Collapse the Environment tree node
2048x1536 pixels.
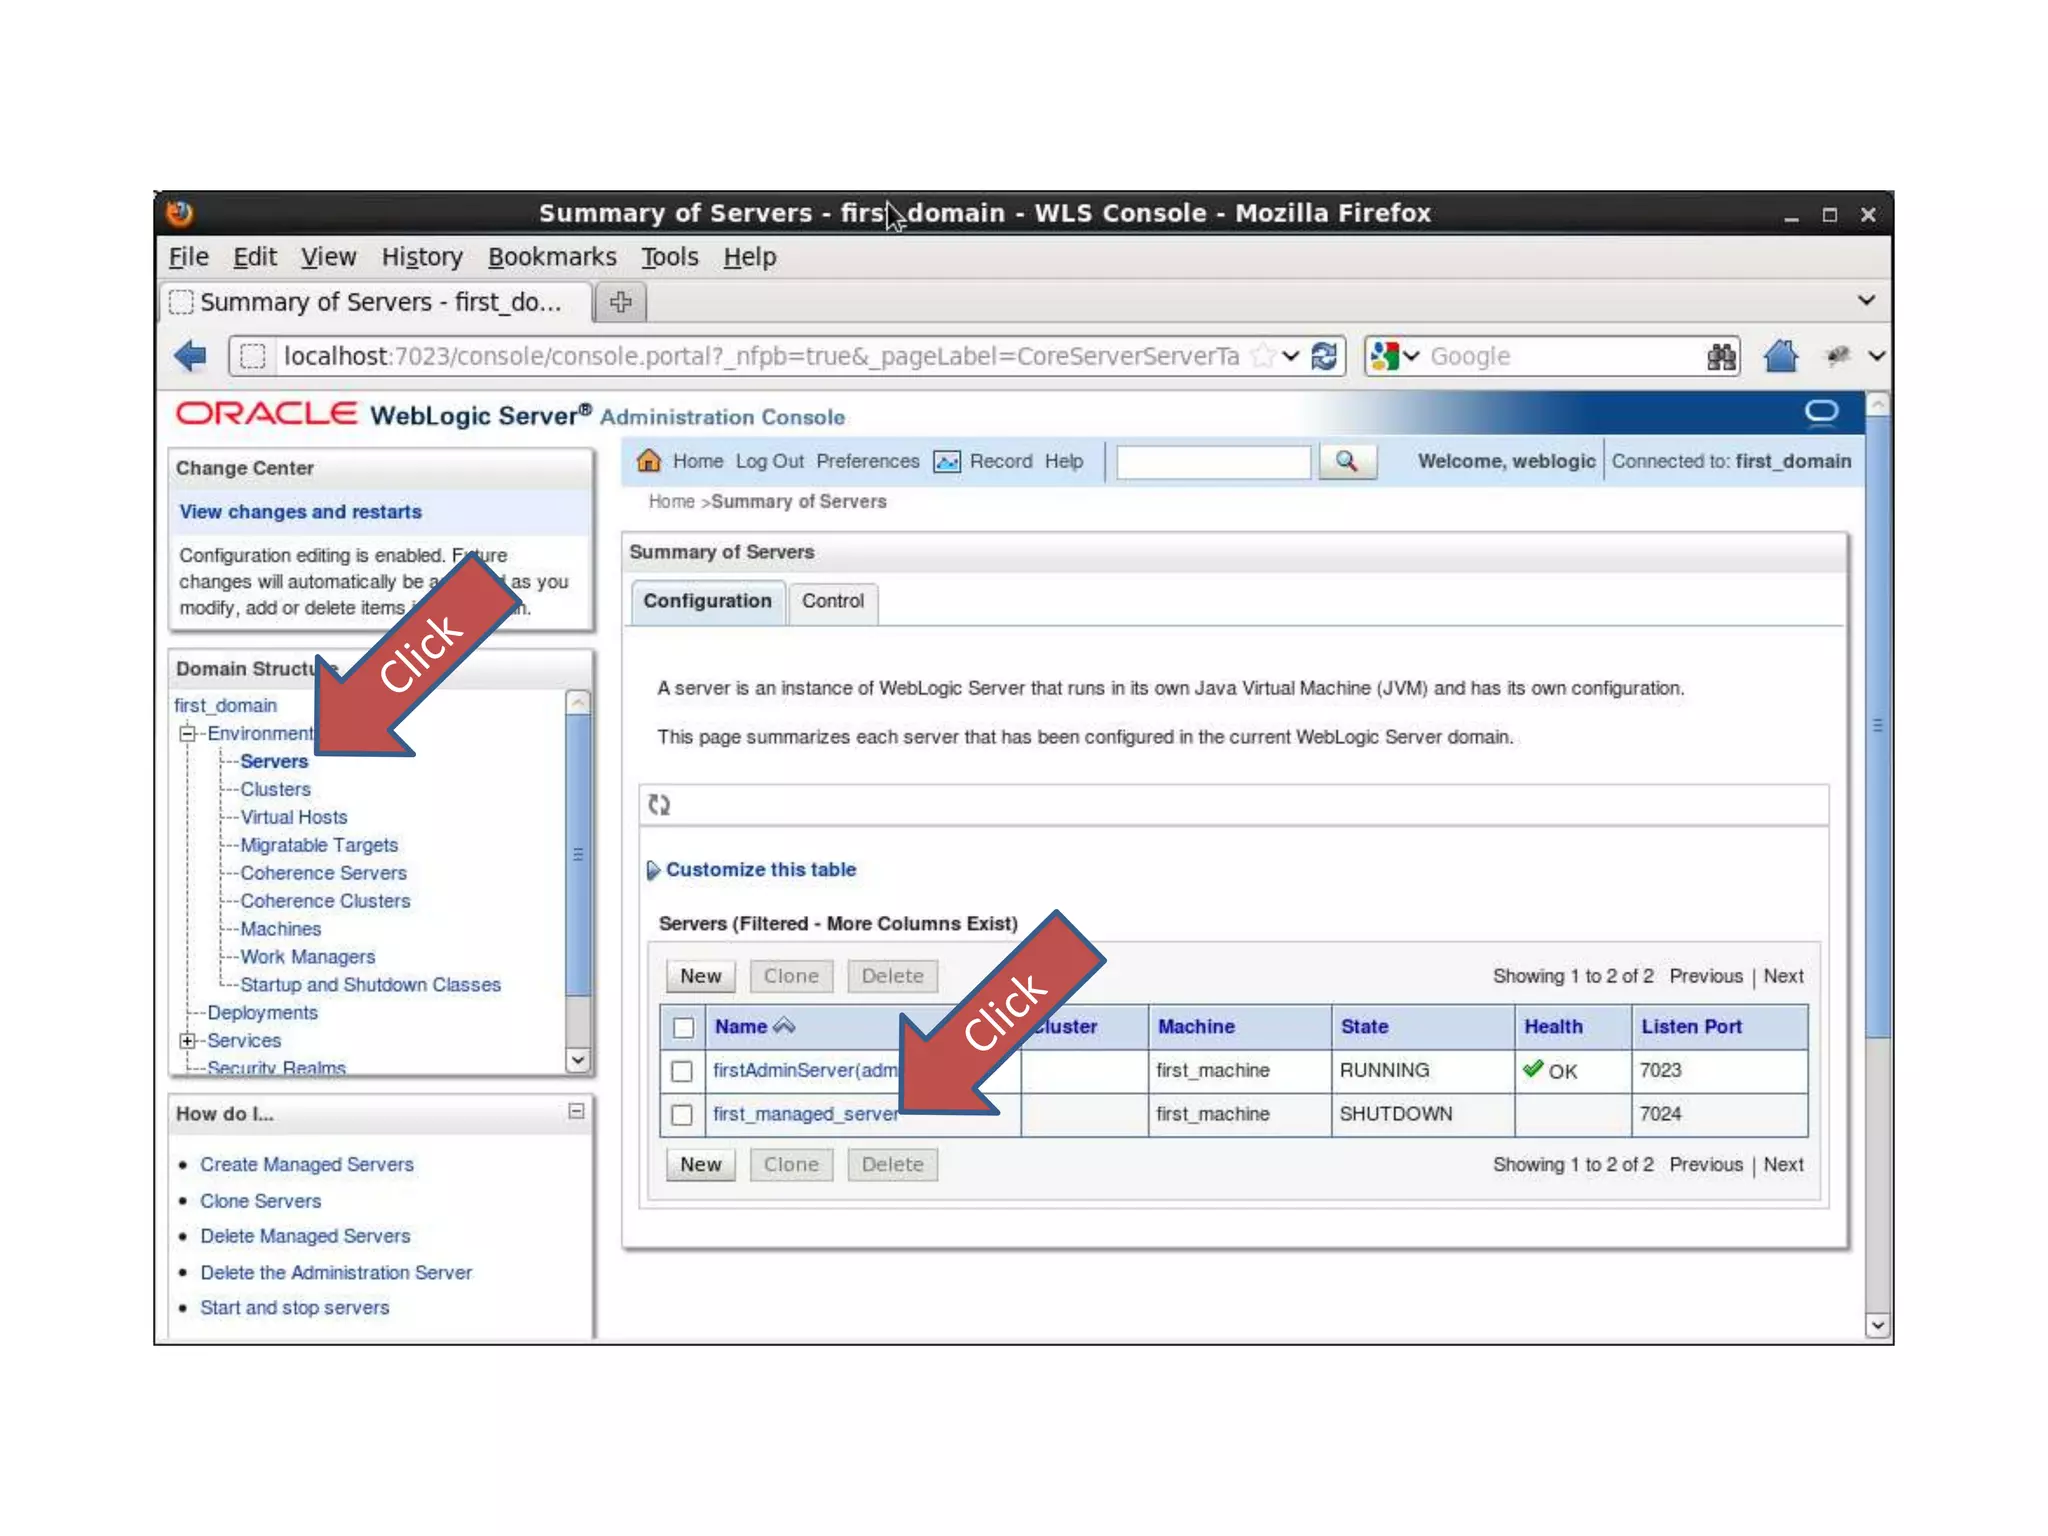[x=187, y=733]
